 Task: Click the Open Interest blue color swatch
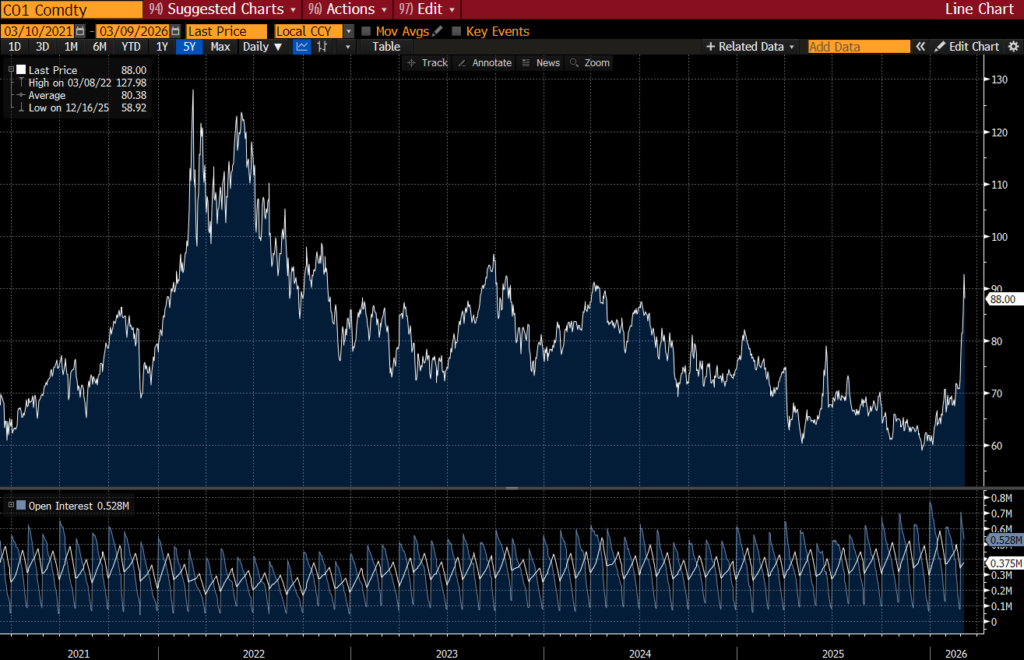pos(21,505)
